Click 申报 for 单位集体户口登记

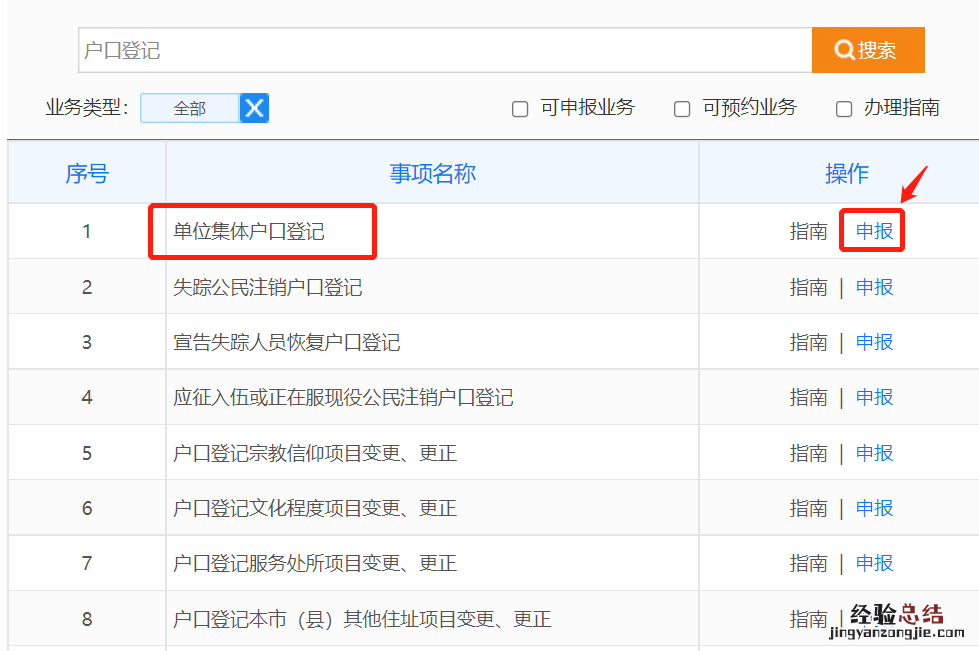point(874,232)
